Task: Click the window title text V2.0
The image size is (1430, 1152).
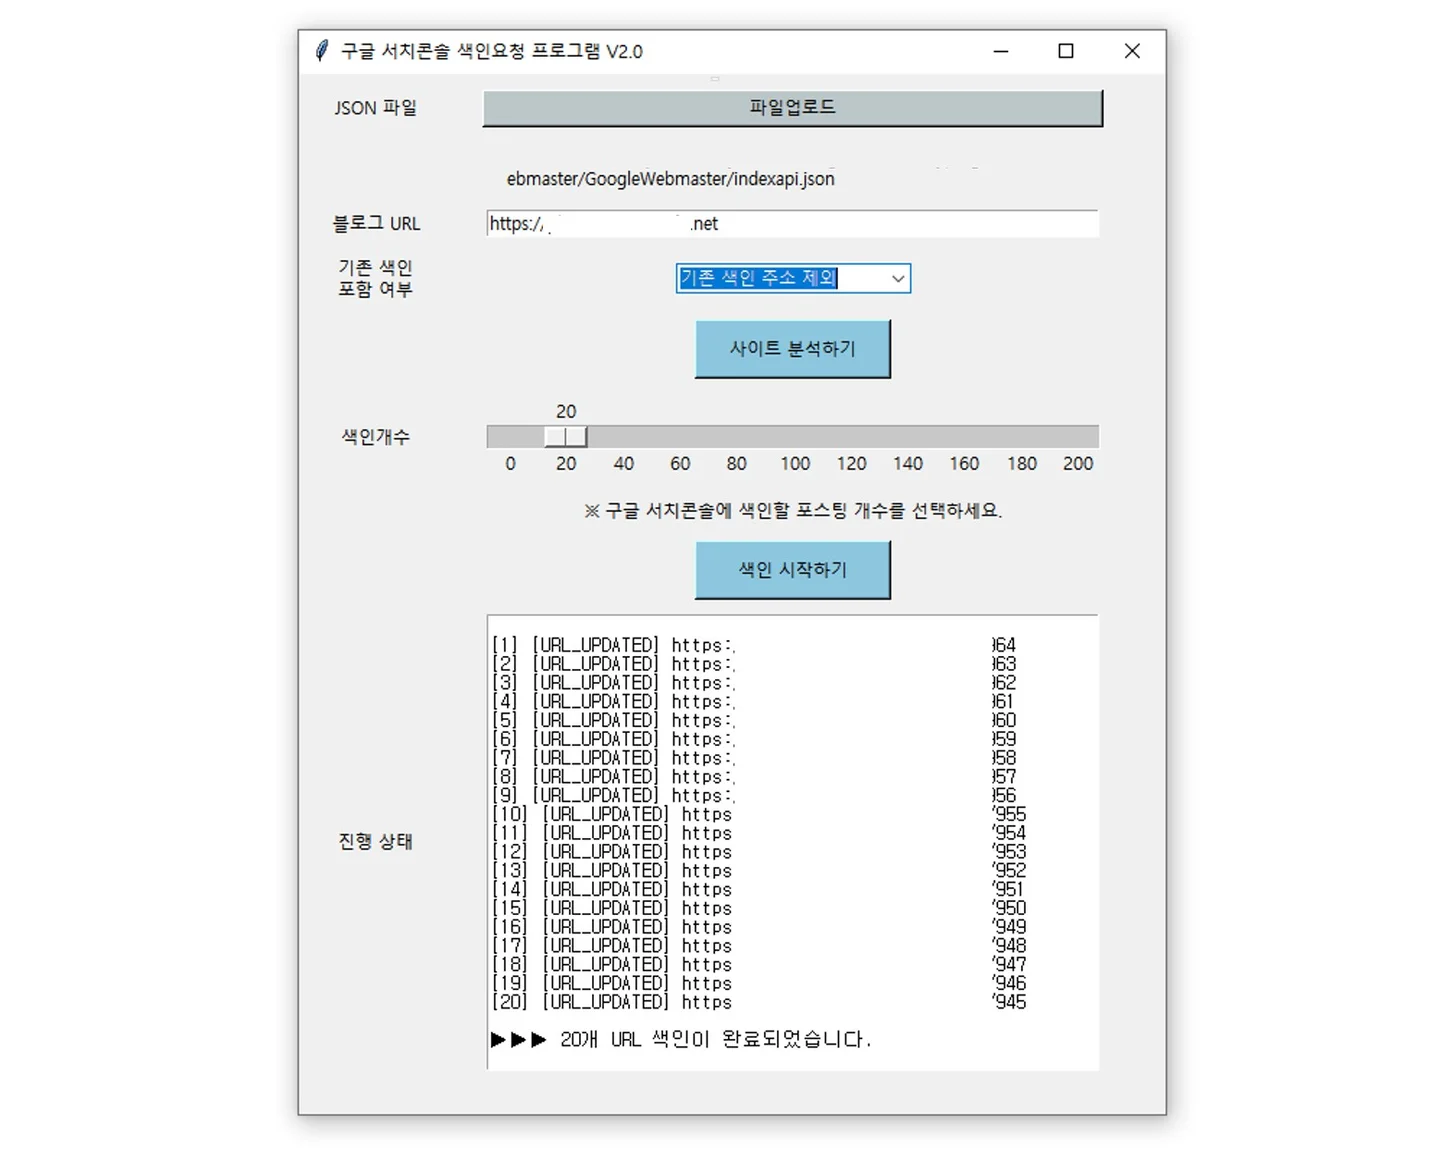Action: tap(624, 51)
